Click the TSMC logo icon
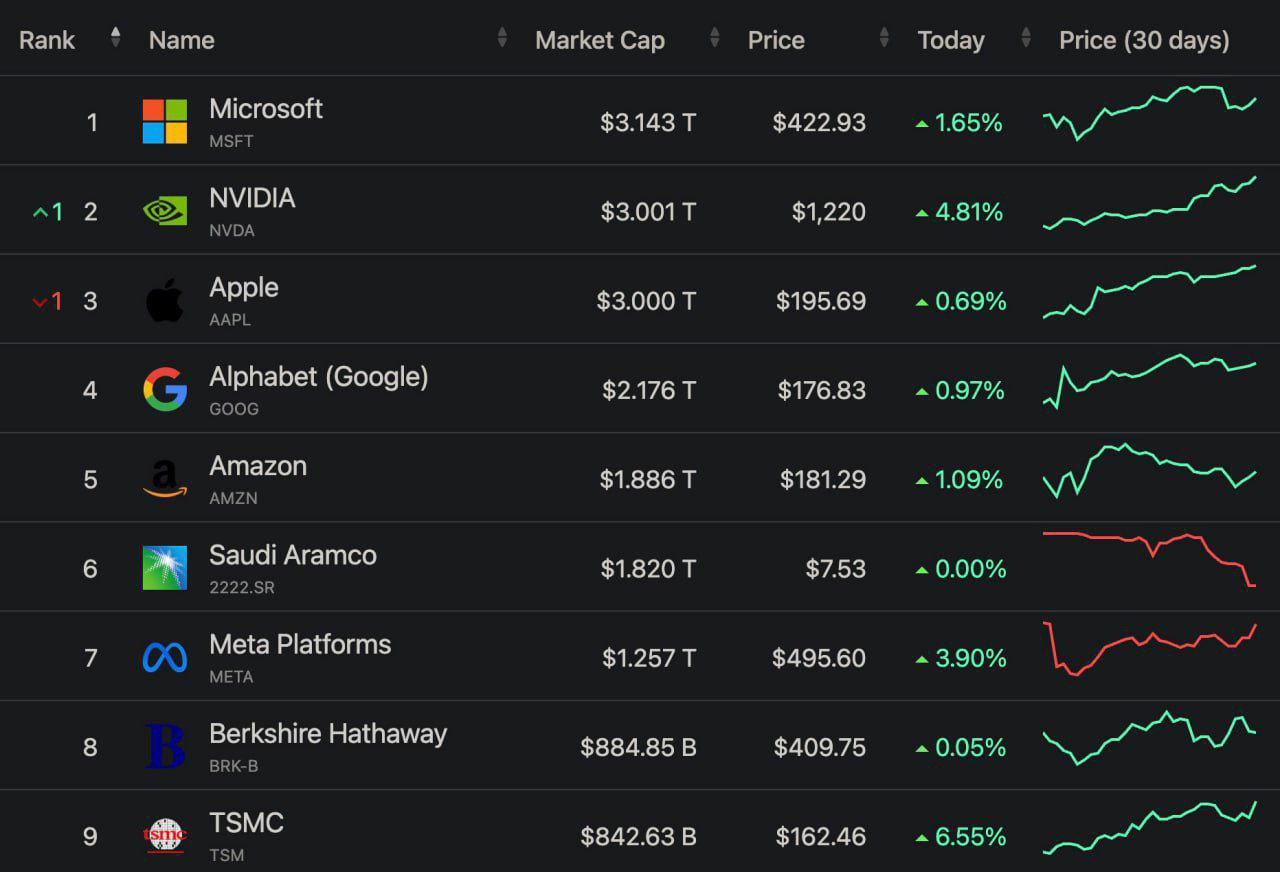The height and width of the screenshot is (872, 1280). 165,835
